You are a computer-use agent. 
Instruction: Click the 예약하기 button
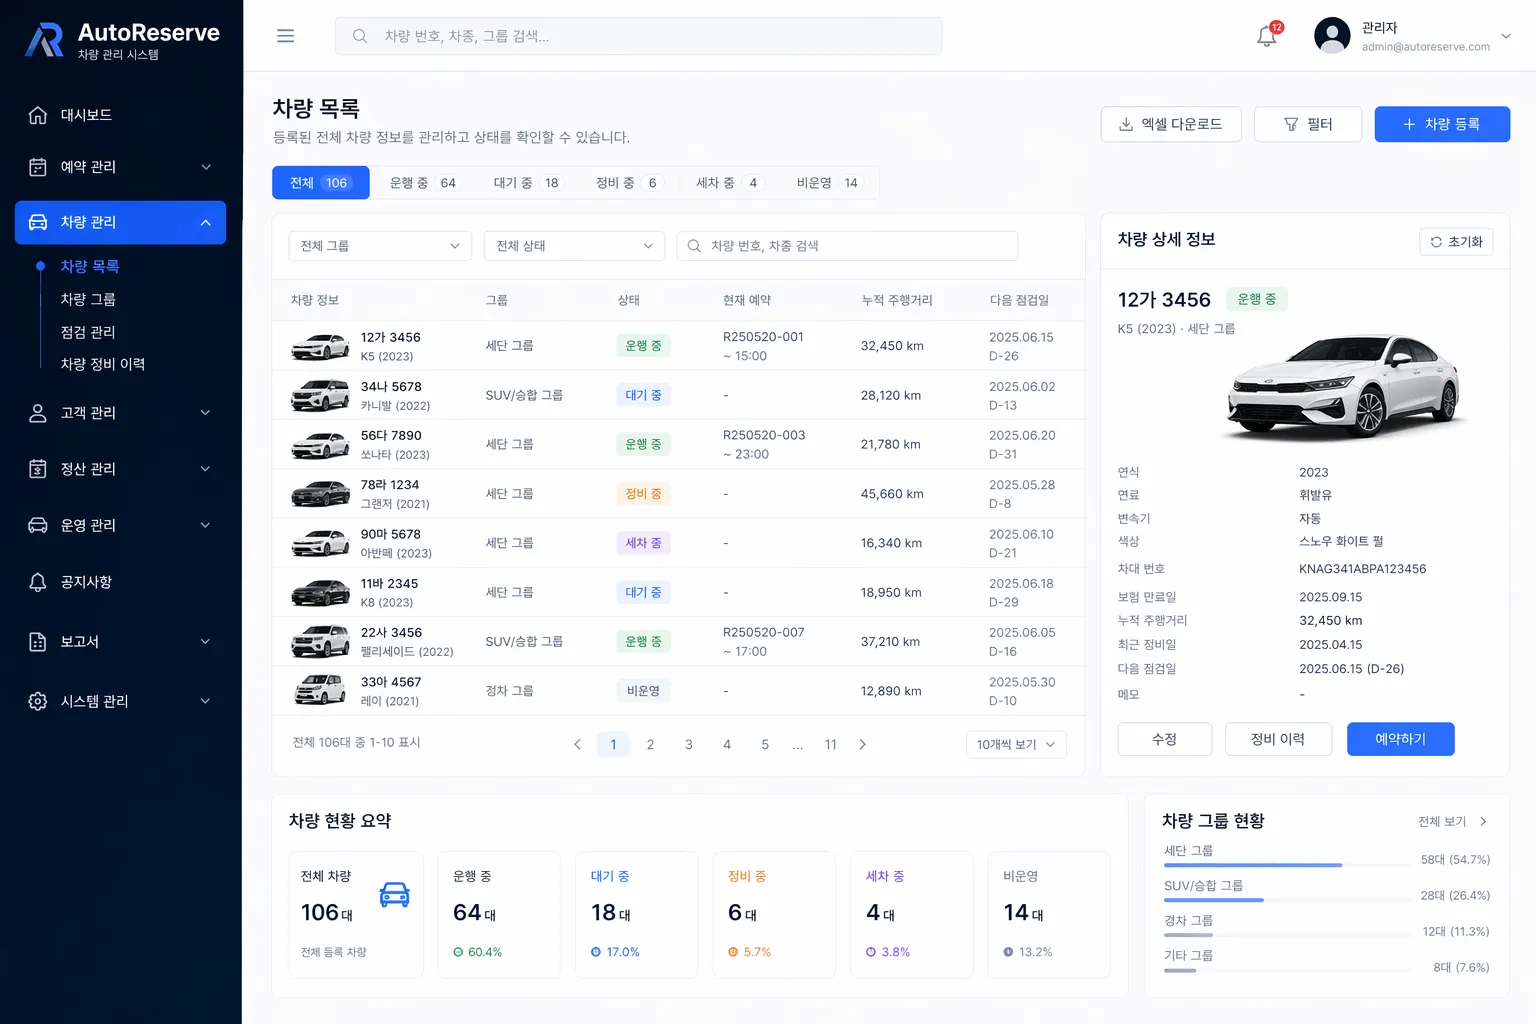pyautogui.click(x=1400, y=739)
